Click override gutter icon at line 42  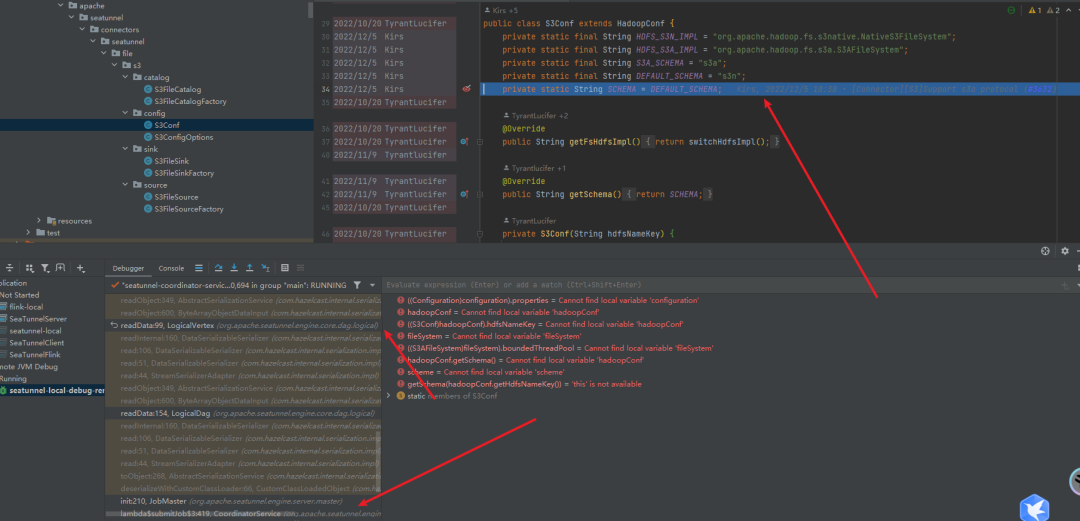pos(464,194)
